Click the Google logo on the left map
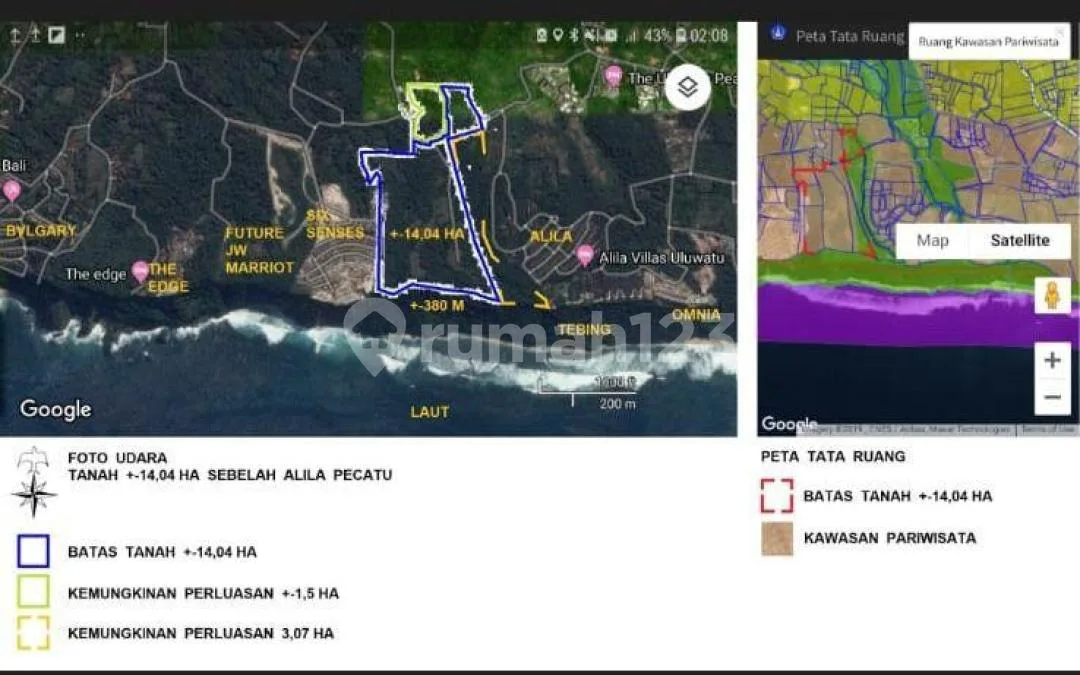 [56, 410]
